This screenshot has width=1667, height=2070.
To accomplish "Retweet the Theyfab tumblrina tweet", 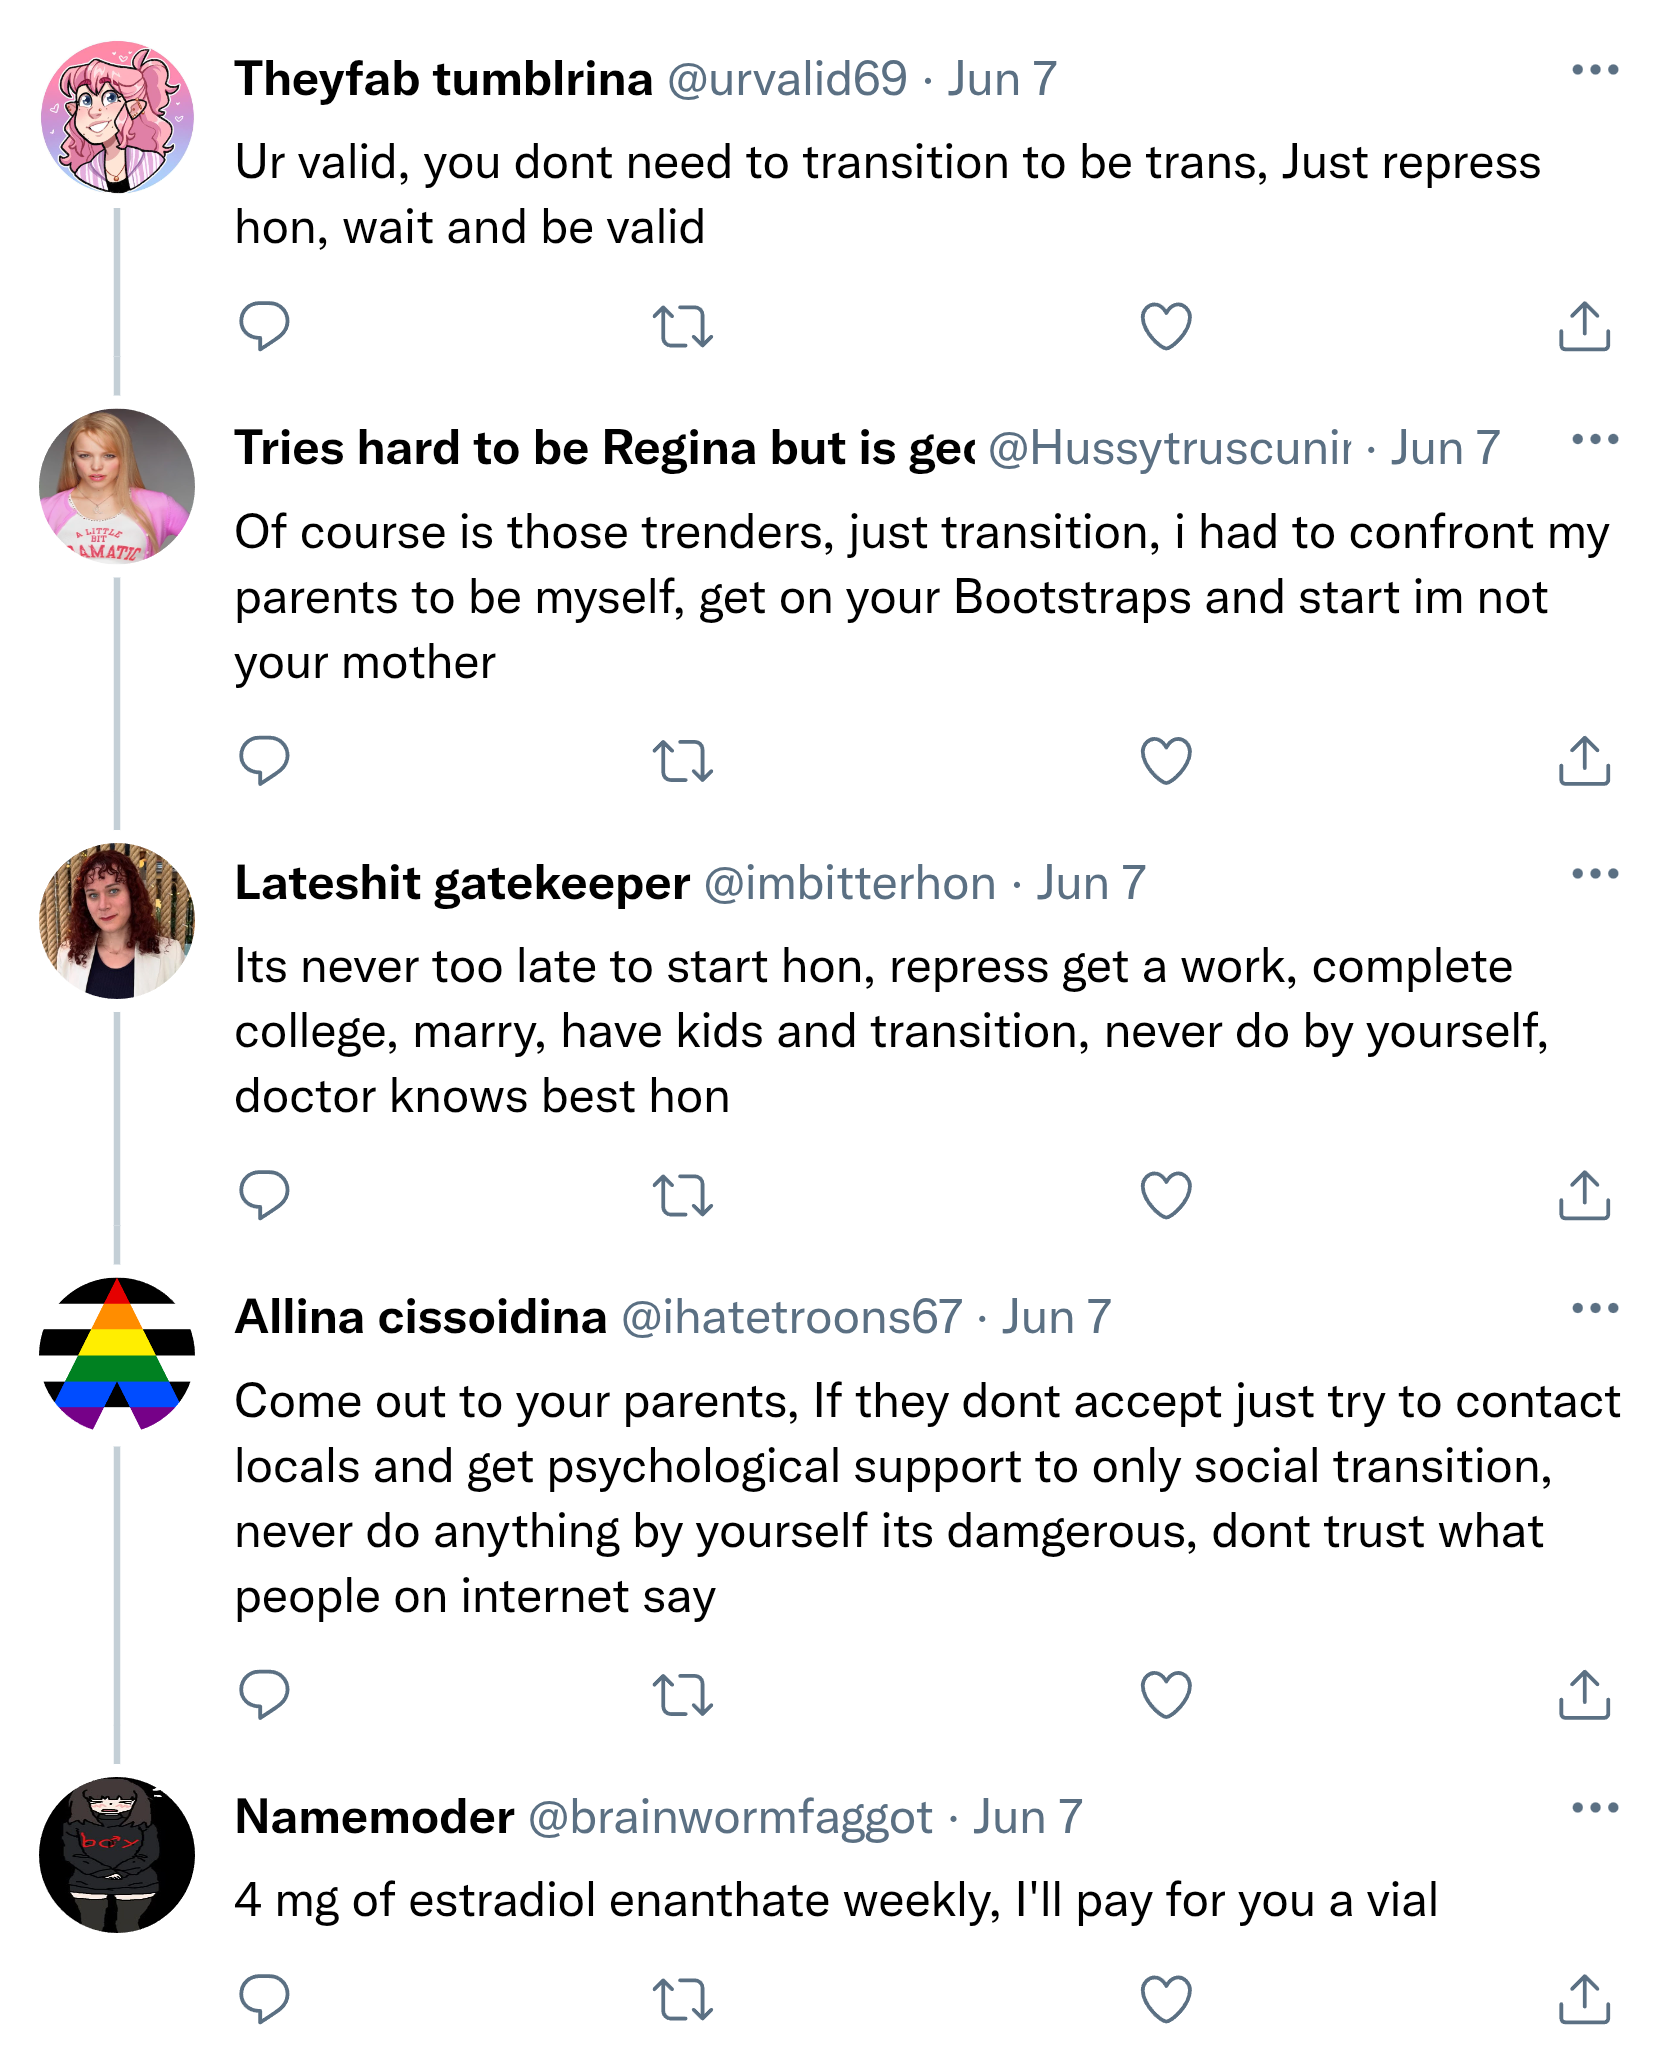I will tap(682, 326).
